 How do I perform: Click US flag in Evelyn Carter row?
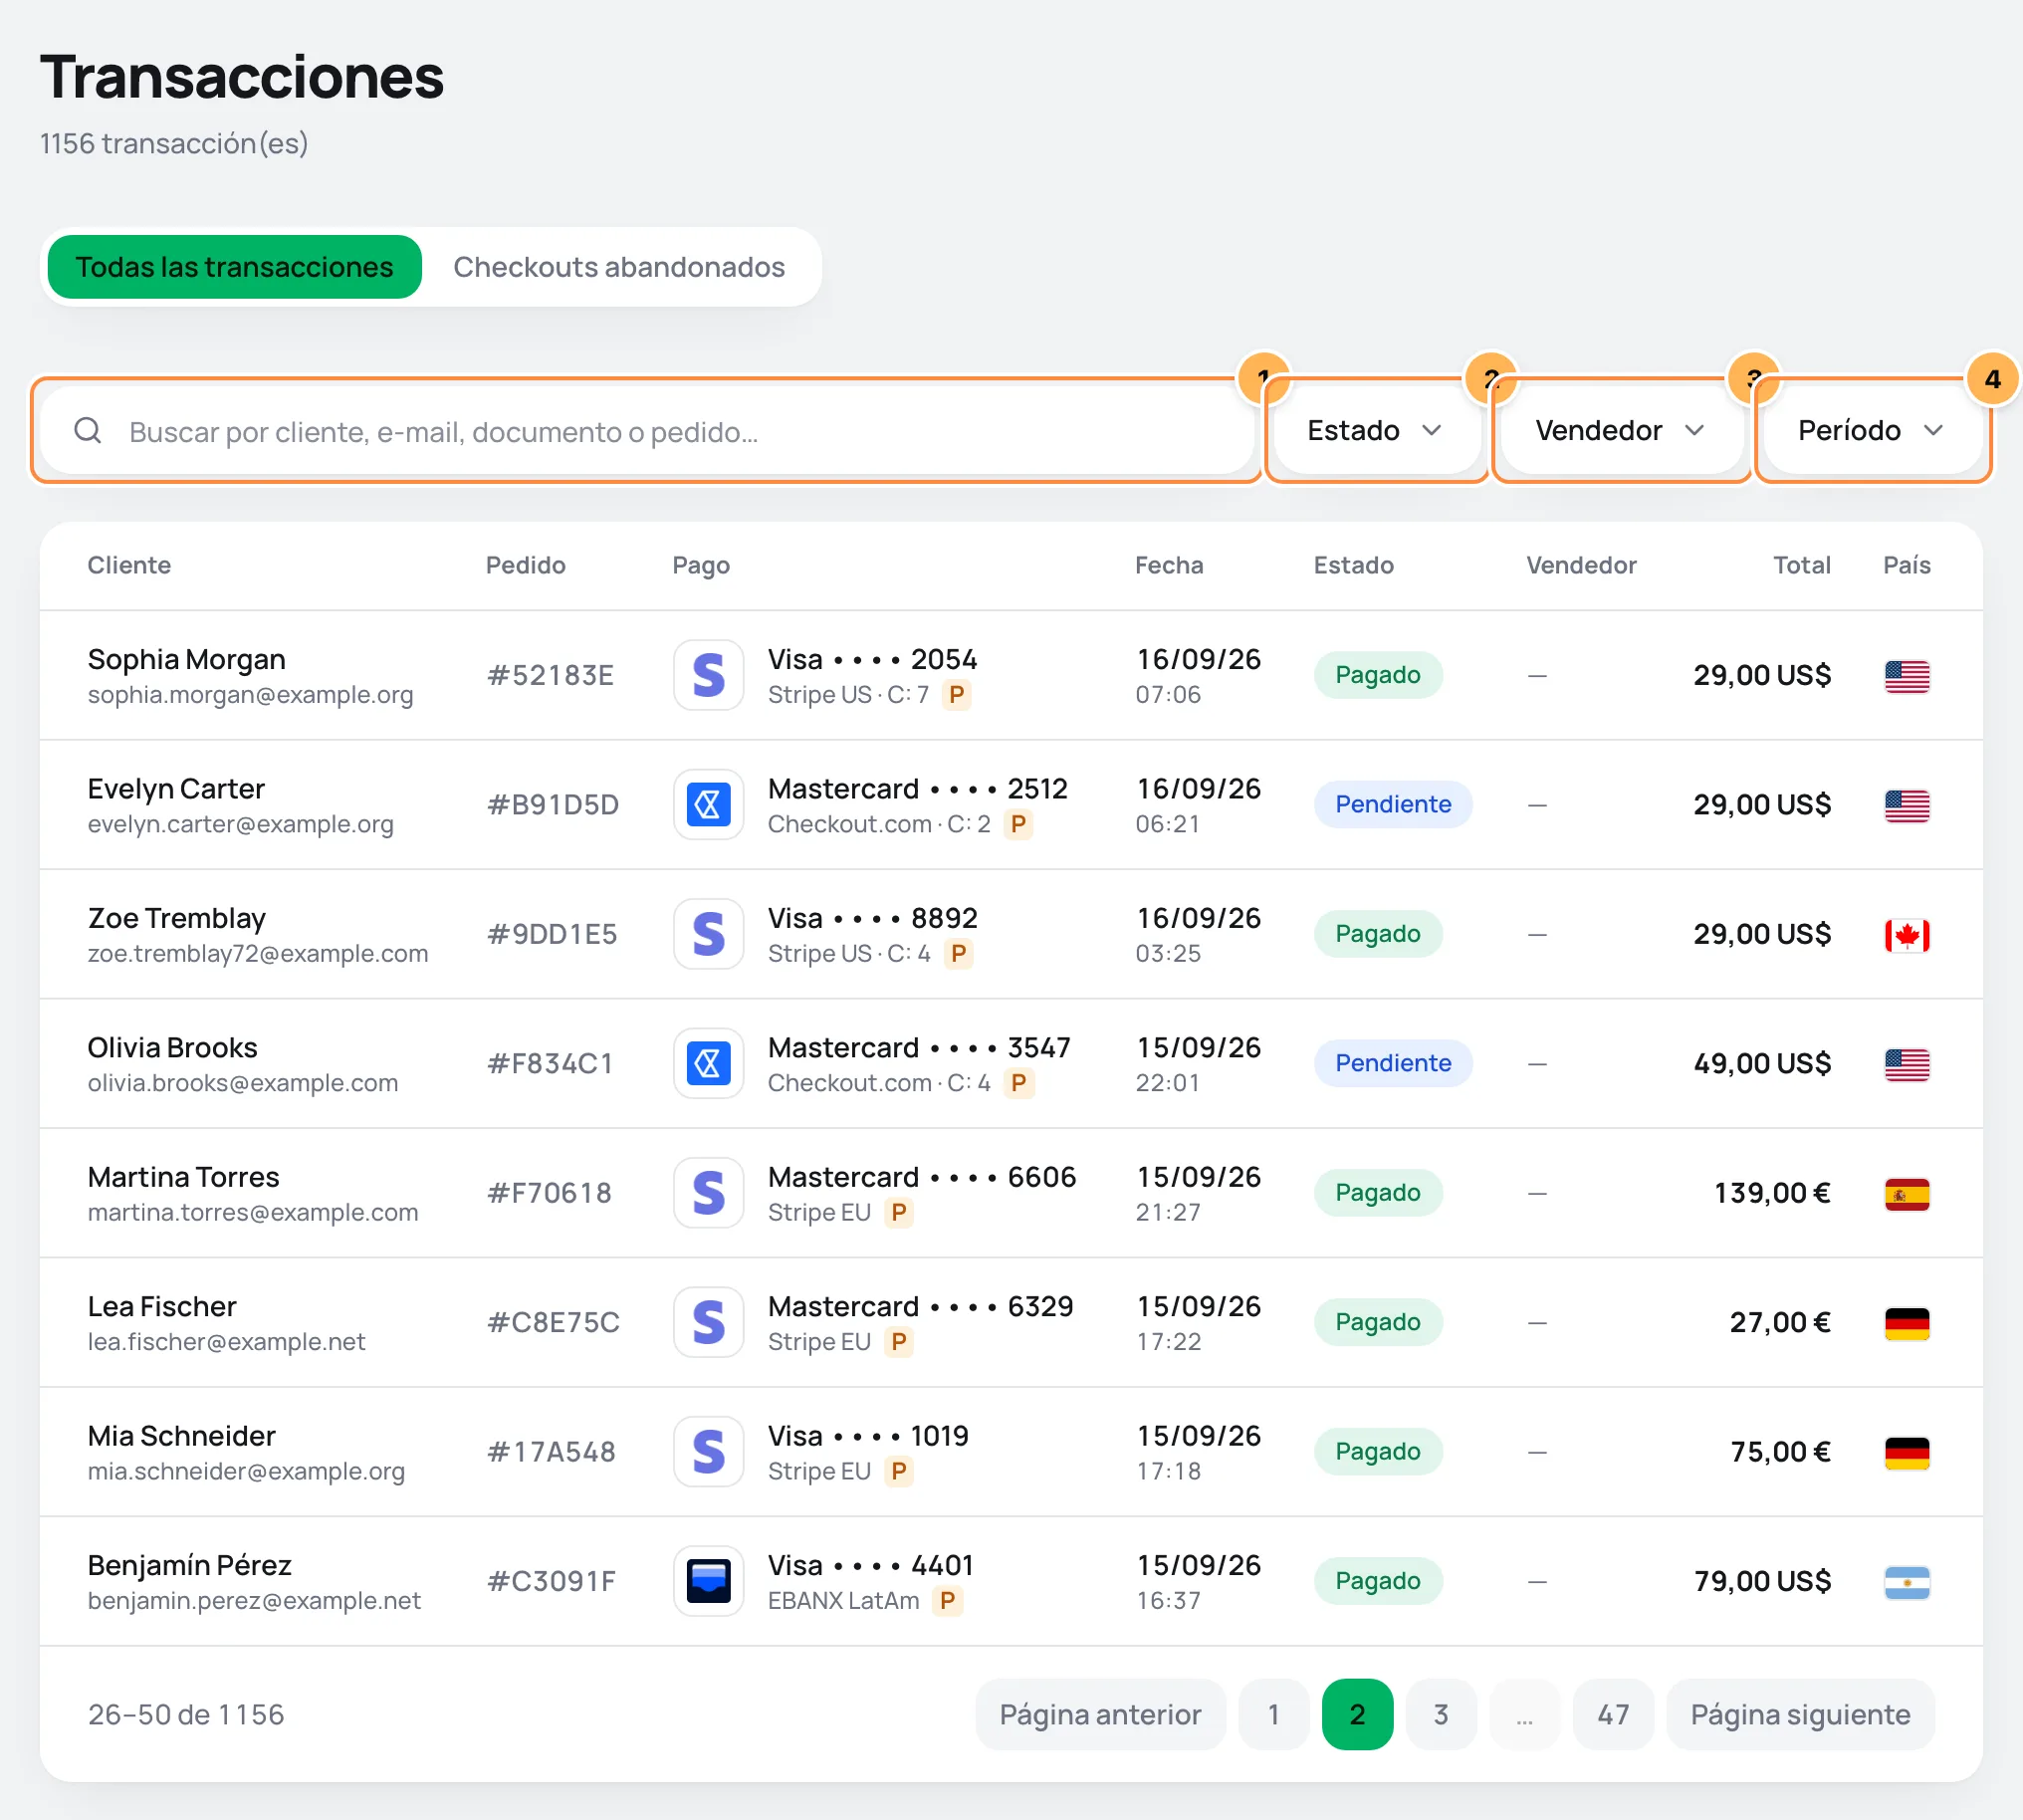[x=1906, y=805]
